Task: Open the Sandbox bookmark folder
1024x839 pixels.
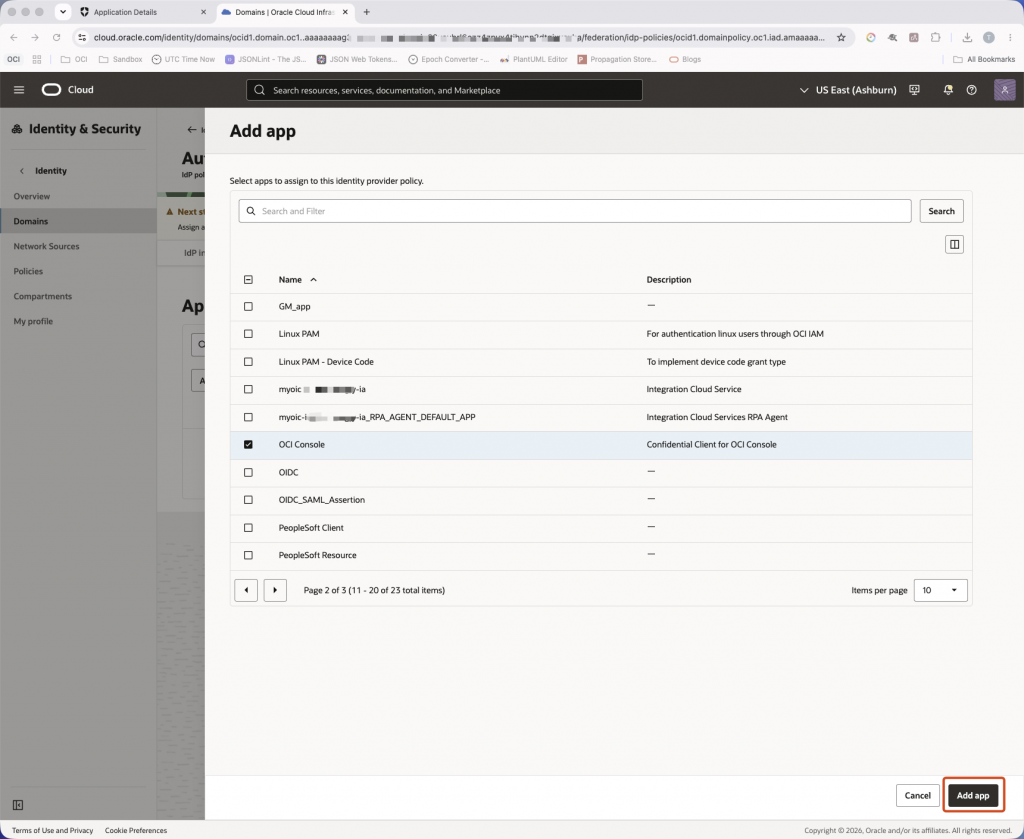Action: coord(120,59)
